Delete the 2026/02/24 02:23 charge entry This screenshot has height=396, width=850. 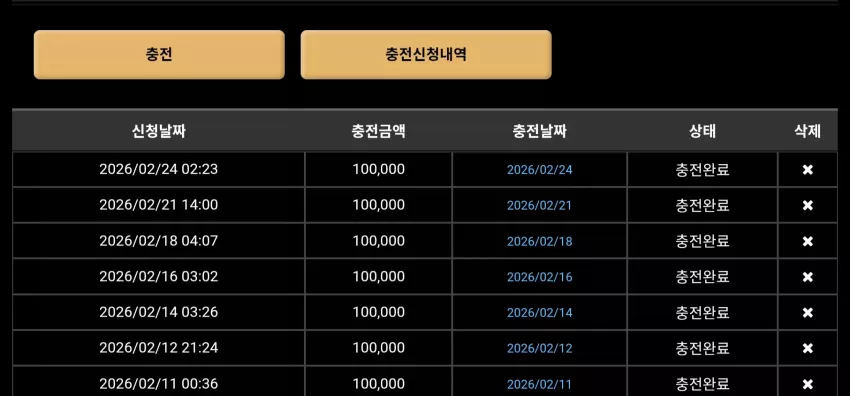808,170
